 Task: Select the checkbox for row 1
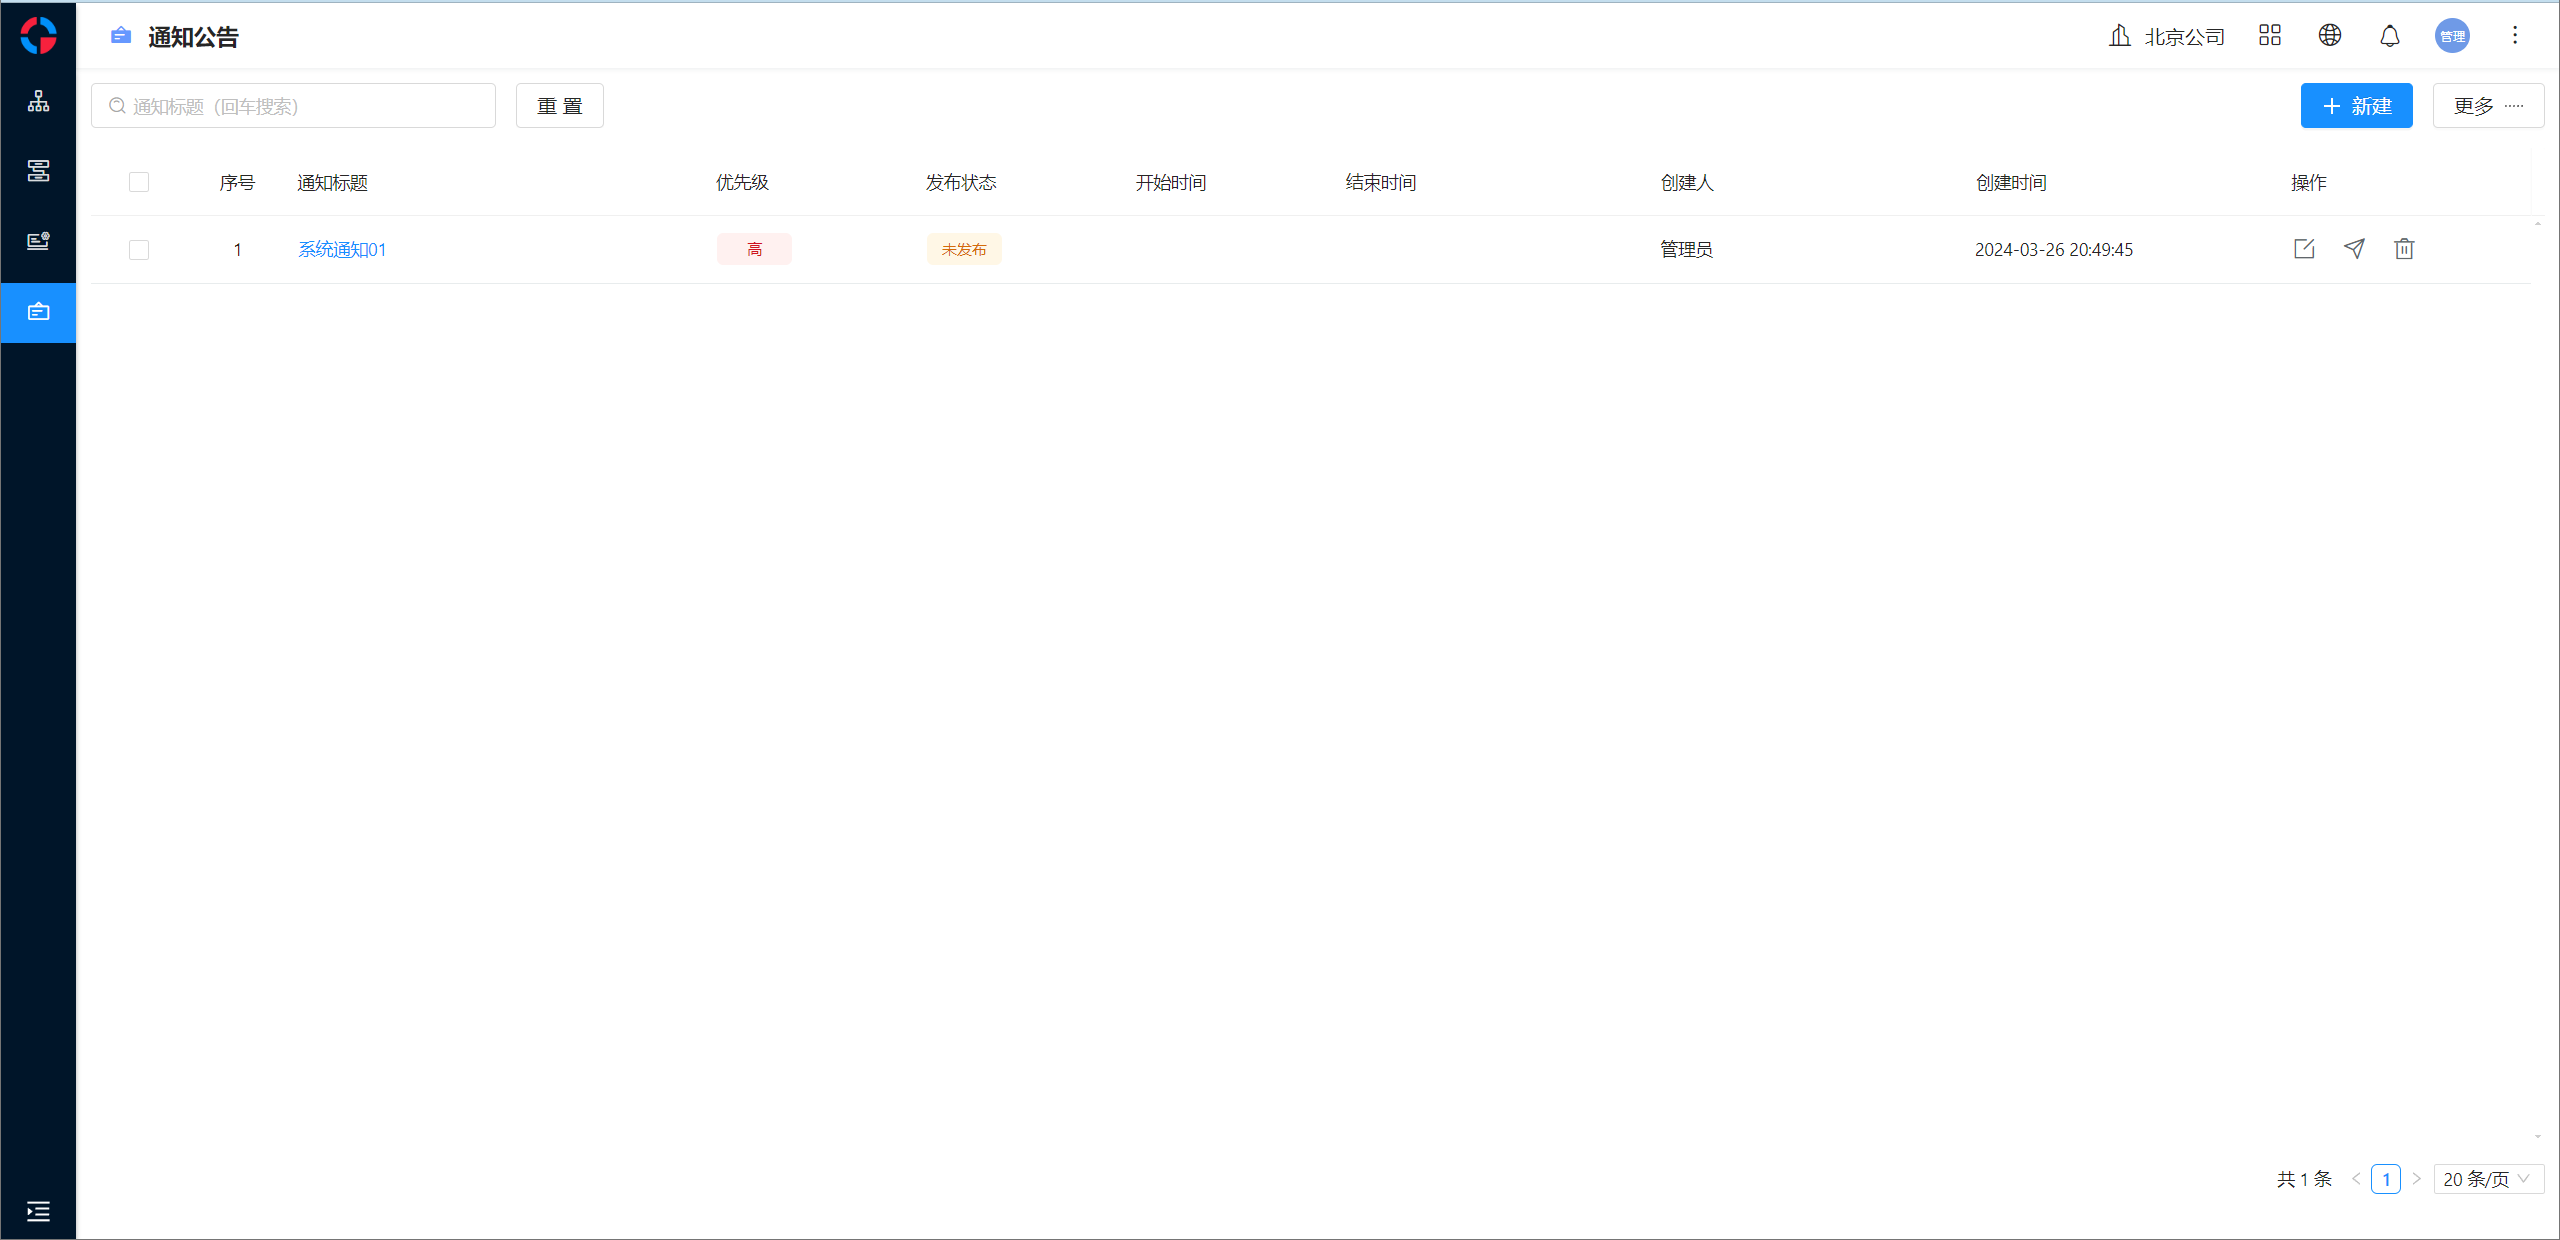[139, 250]
